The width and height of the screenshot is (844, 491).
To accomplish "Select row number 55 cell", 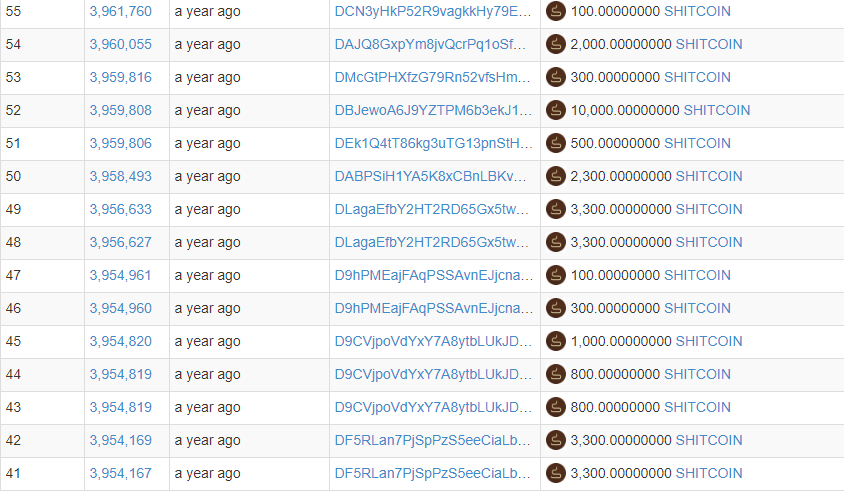I will click(43, 13).
